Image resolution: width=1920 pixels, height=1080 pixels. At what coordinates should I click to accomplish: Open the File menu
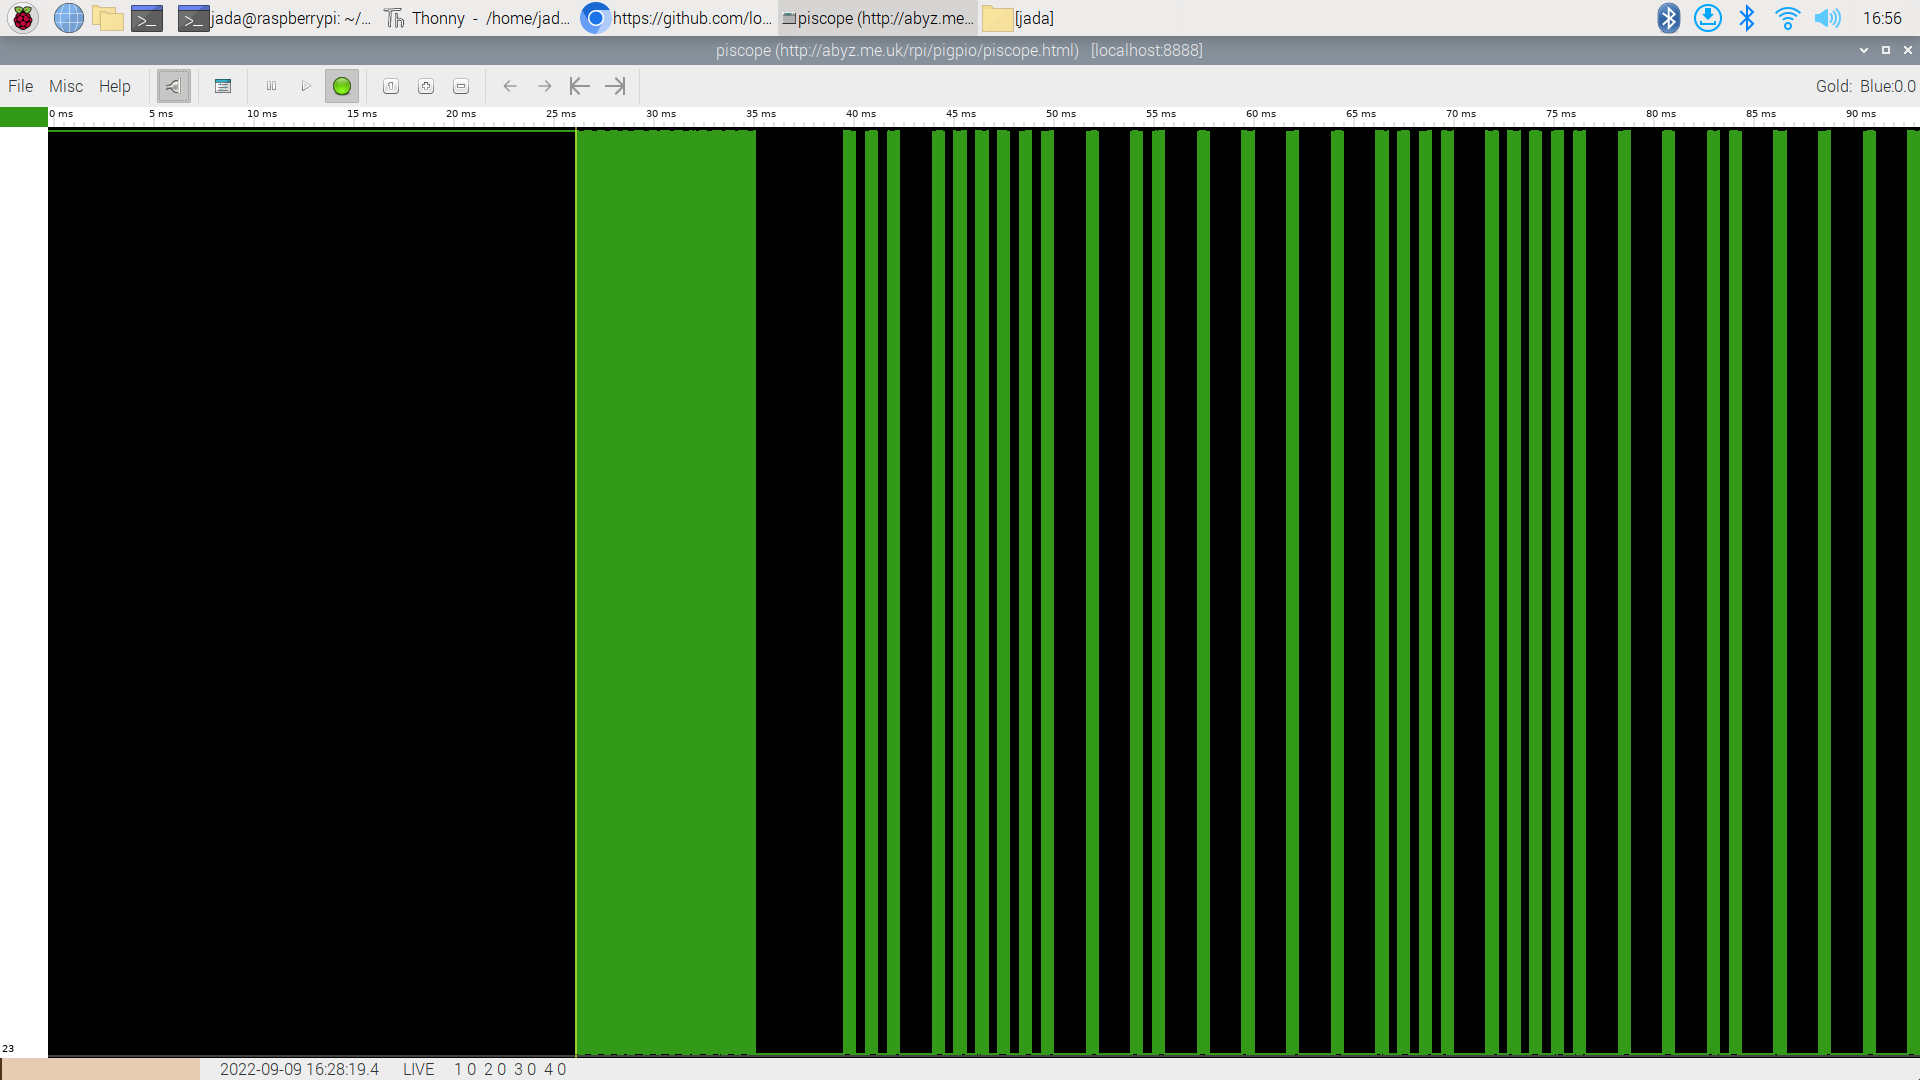pos(20,86)
